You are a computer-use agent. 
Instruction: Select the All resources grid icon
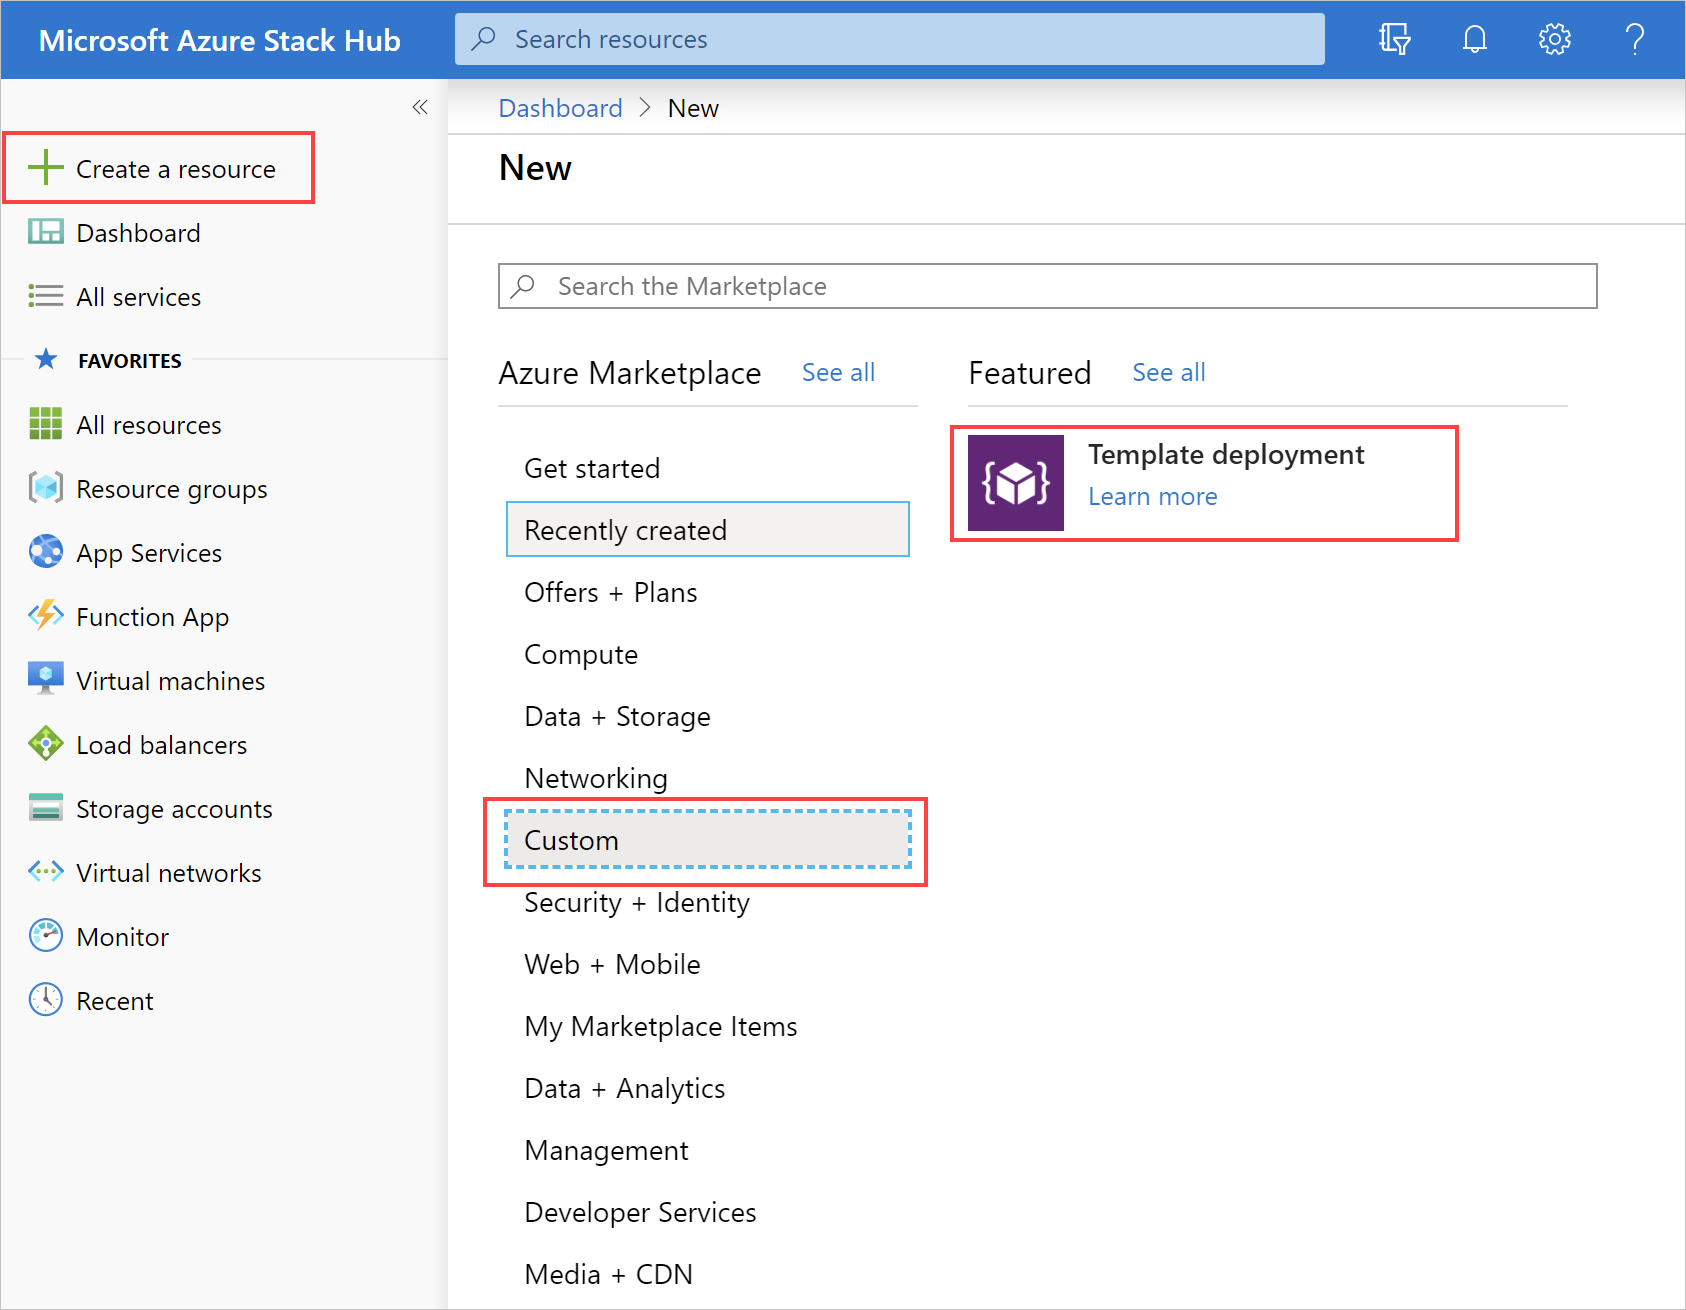click(45, 424)
